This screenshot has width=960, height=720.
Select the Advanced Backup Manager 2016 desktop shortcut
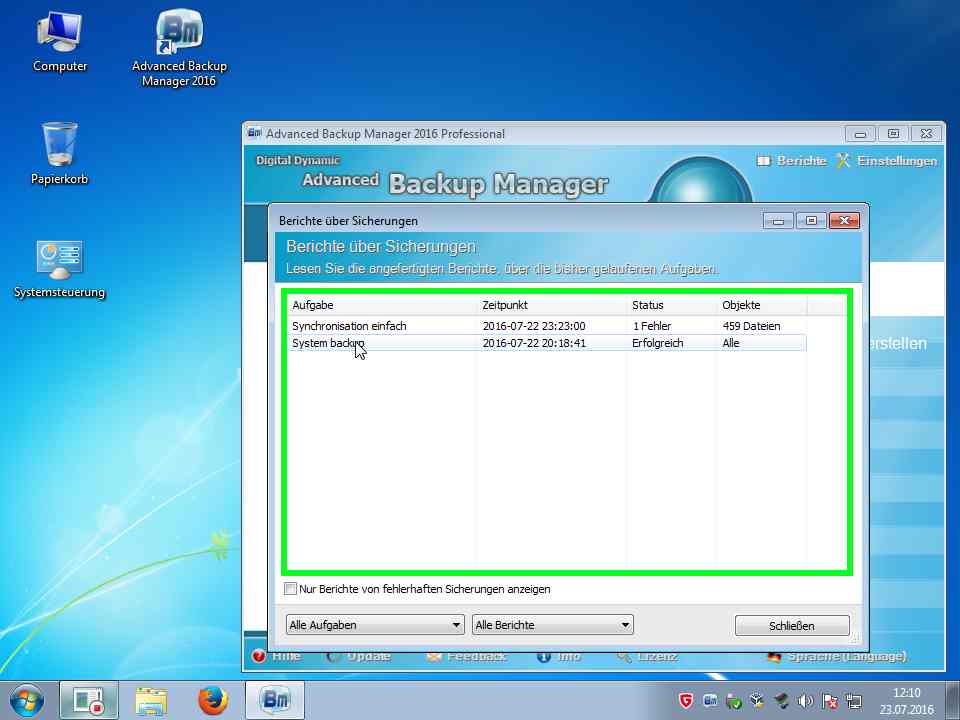click(179, 49)
